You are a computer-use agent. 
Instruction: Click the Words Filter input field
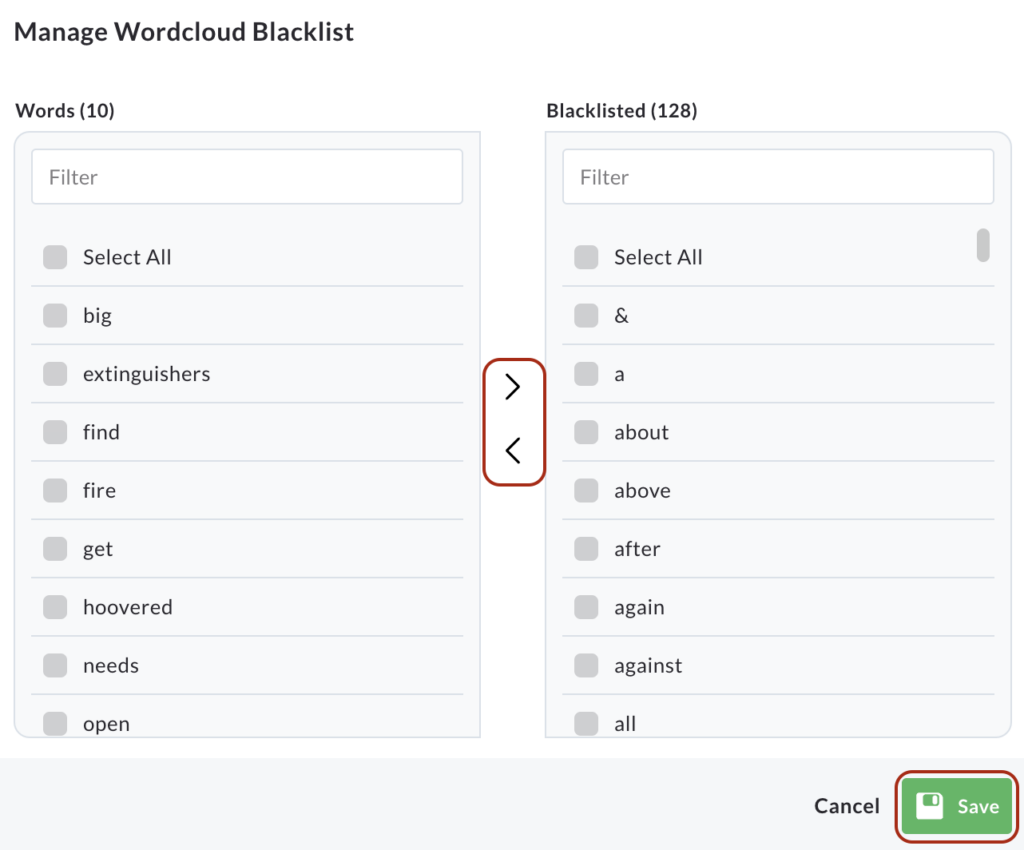point(247,177)
